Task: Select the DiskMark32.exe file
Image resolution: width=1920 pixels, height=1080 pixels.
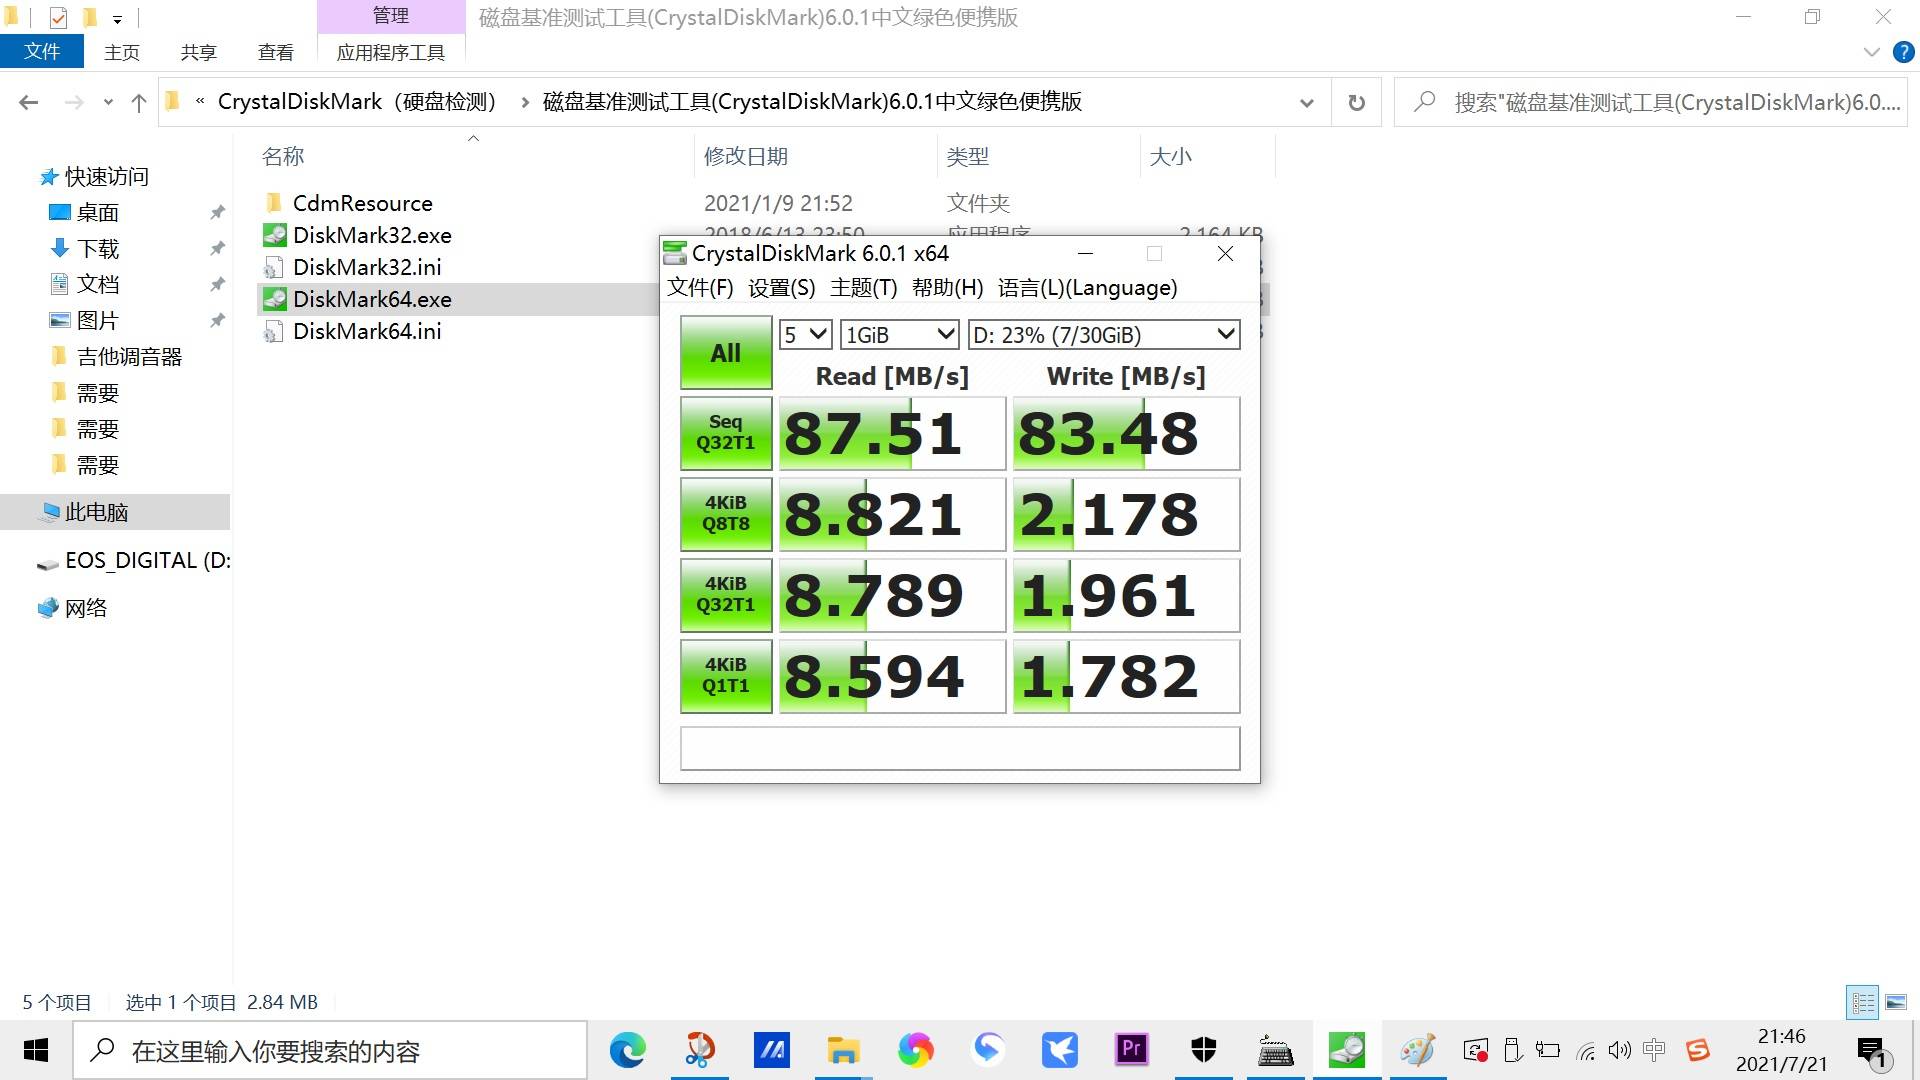Action: click(x=371, y=235)
